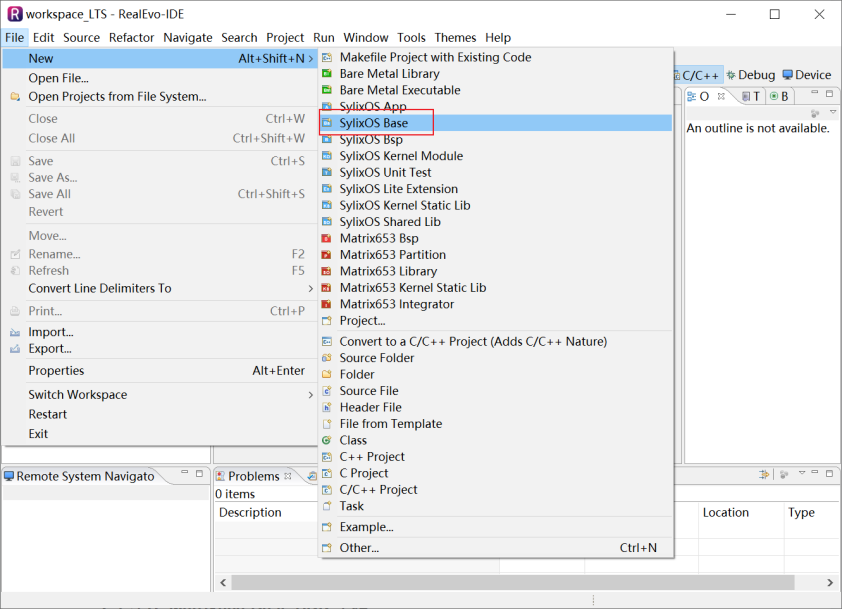Image resolution: width=842 pixels, height=609 pixels.
Task: Click the Matrix653 Library icon
Action: 326,271
